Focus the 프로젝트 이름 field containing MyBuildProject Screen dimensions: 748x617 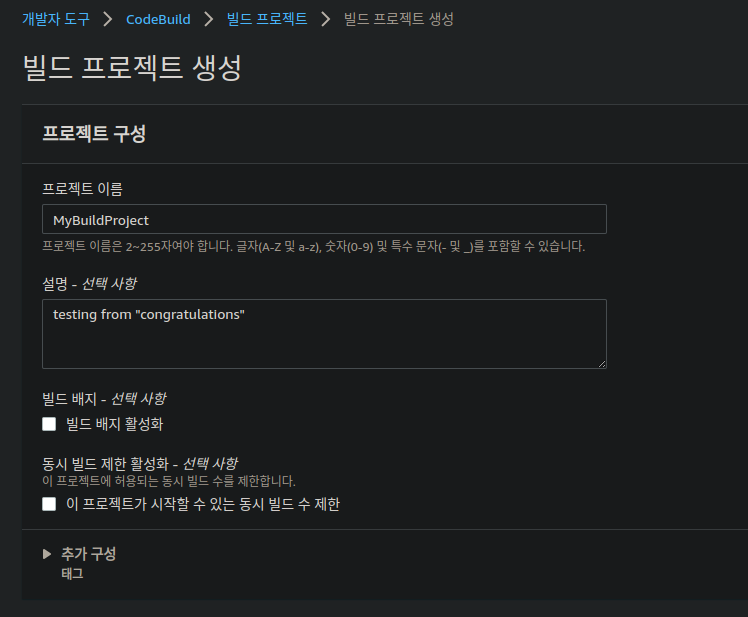pyautogui.click(x=324, y=219)
